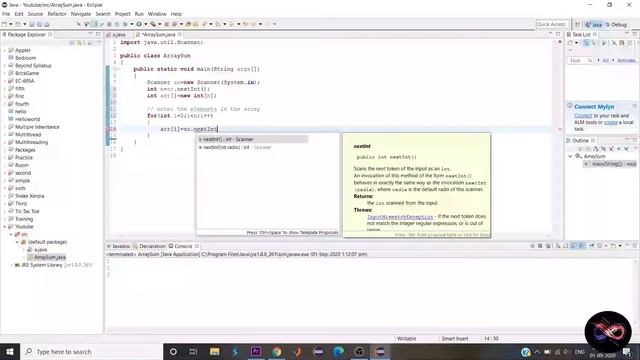
Task: Switch to the Declaration tab
Action: point(149,246)
